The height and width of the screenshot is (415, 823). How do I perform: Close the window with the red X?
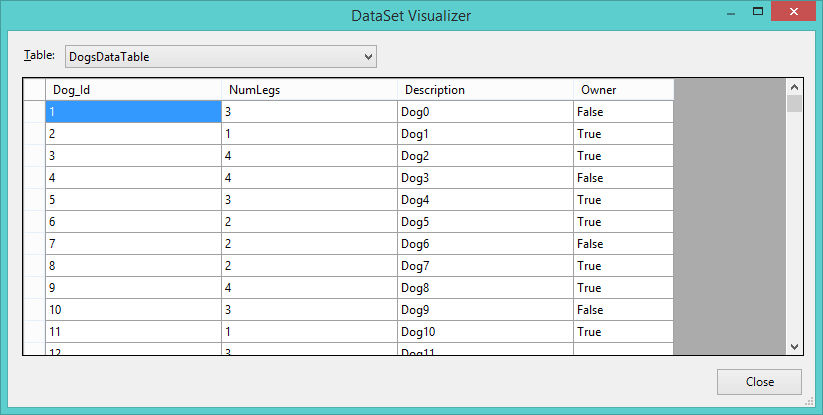coord(793,12)
